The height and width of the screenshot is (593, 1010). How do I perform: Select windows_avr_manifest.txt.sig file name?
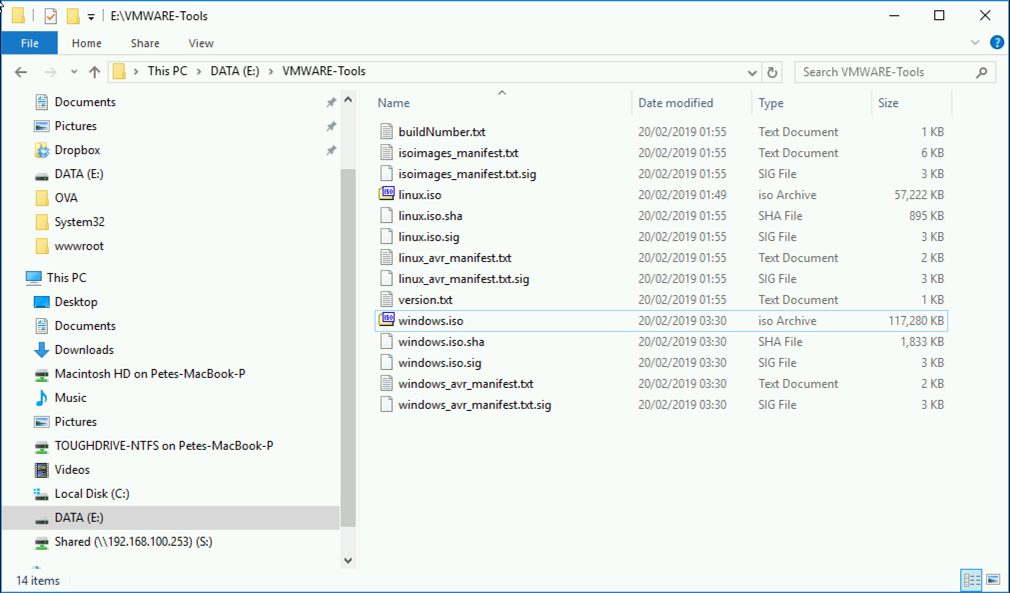[x=475, y=405]
